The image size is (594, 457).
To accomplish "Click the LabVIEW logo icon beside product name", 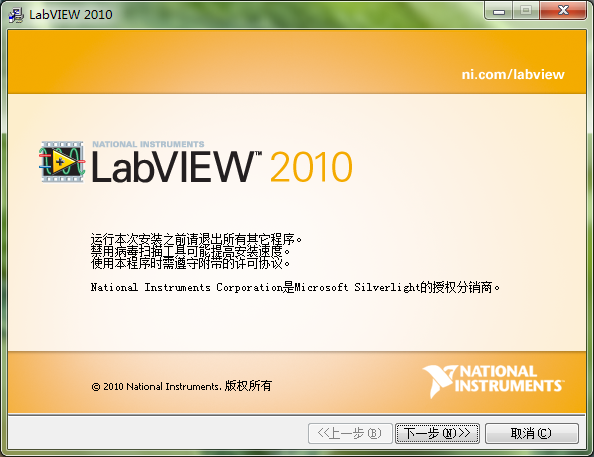I will [62, 162].
